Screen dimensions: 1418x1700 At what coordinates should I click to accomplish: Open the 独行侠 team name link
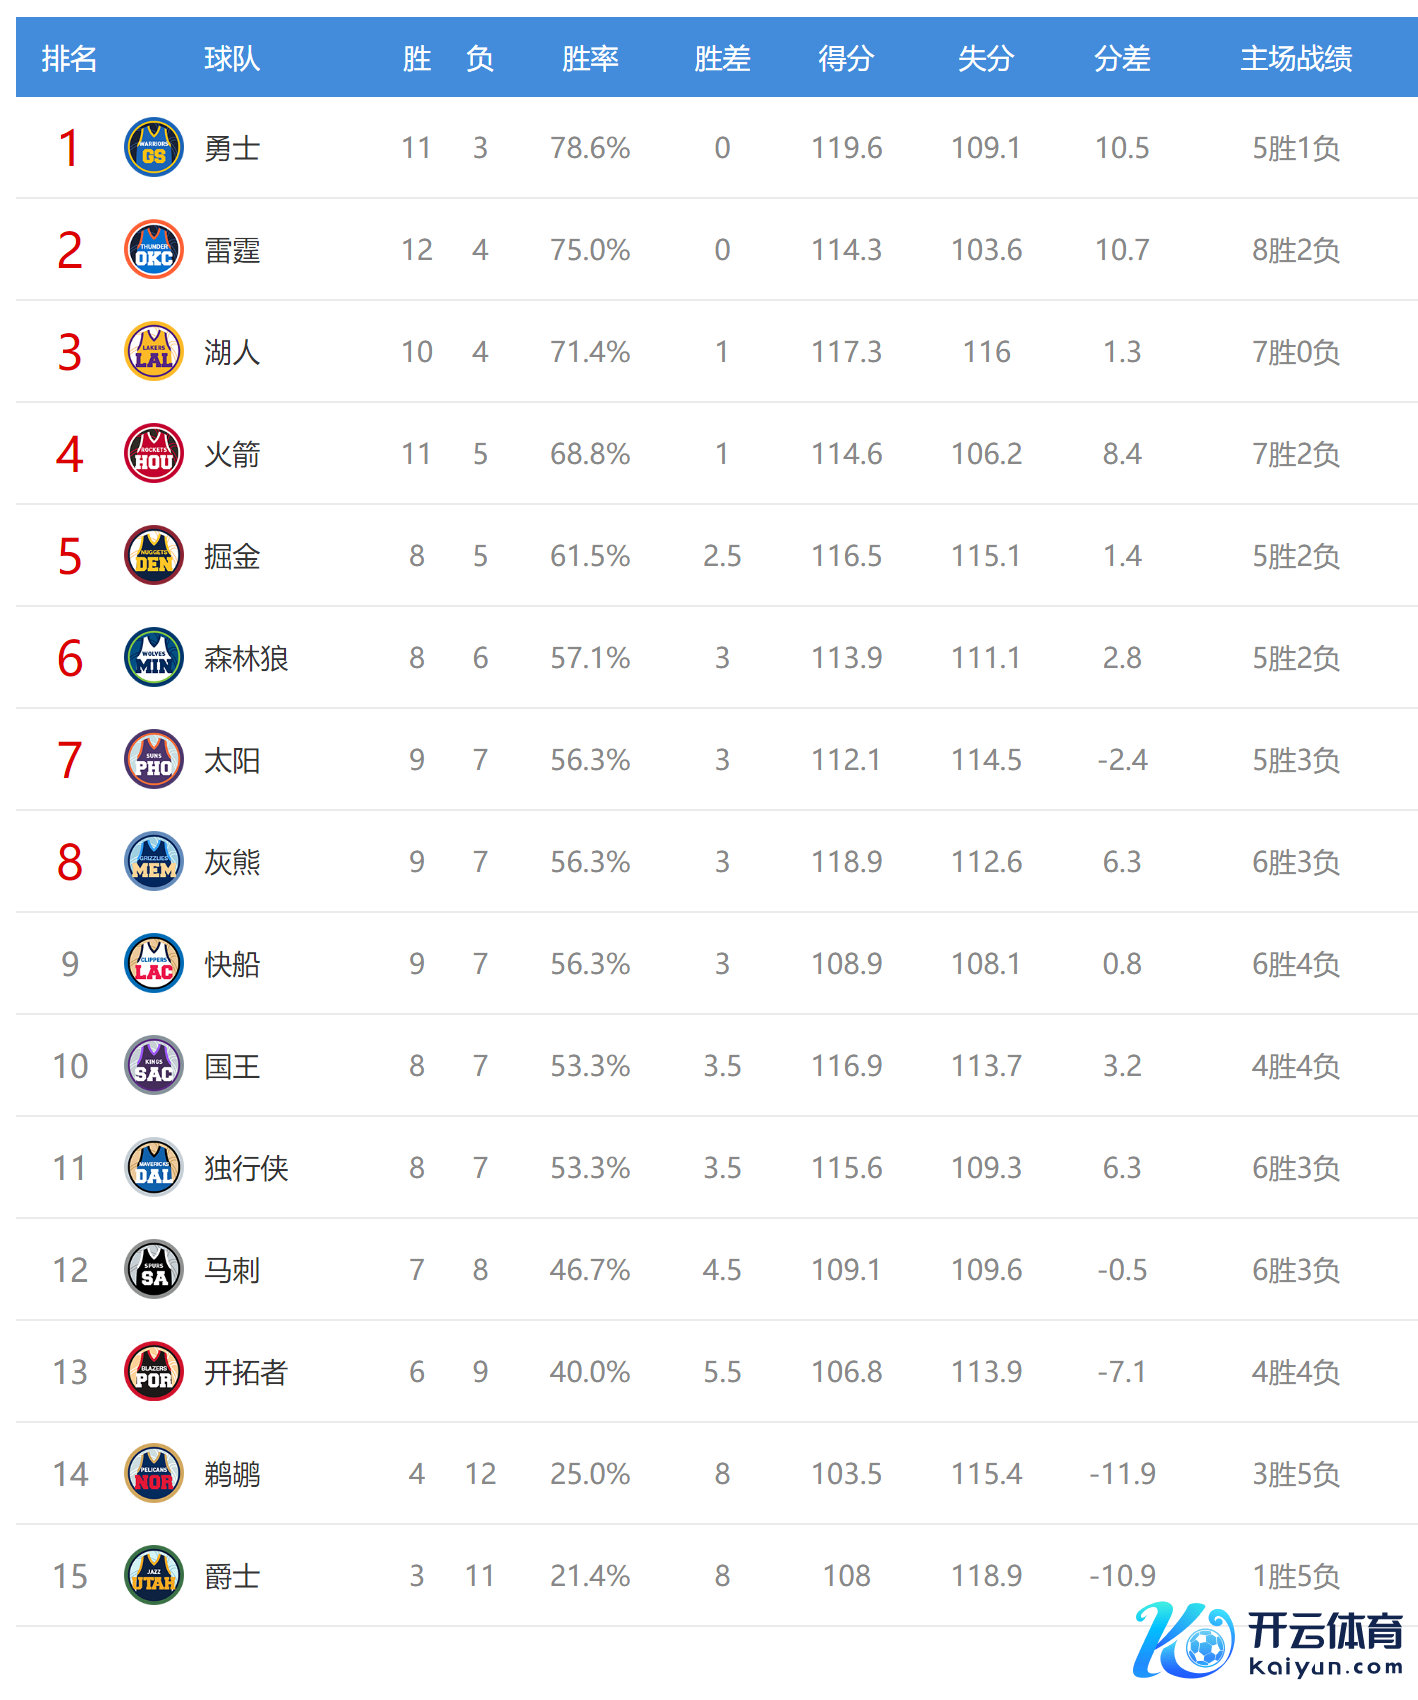pos(246,1168)
